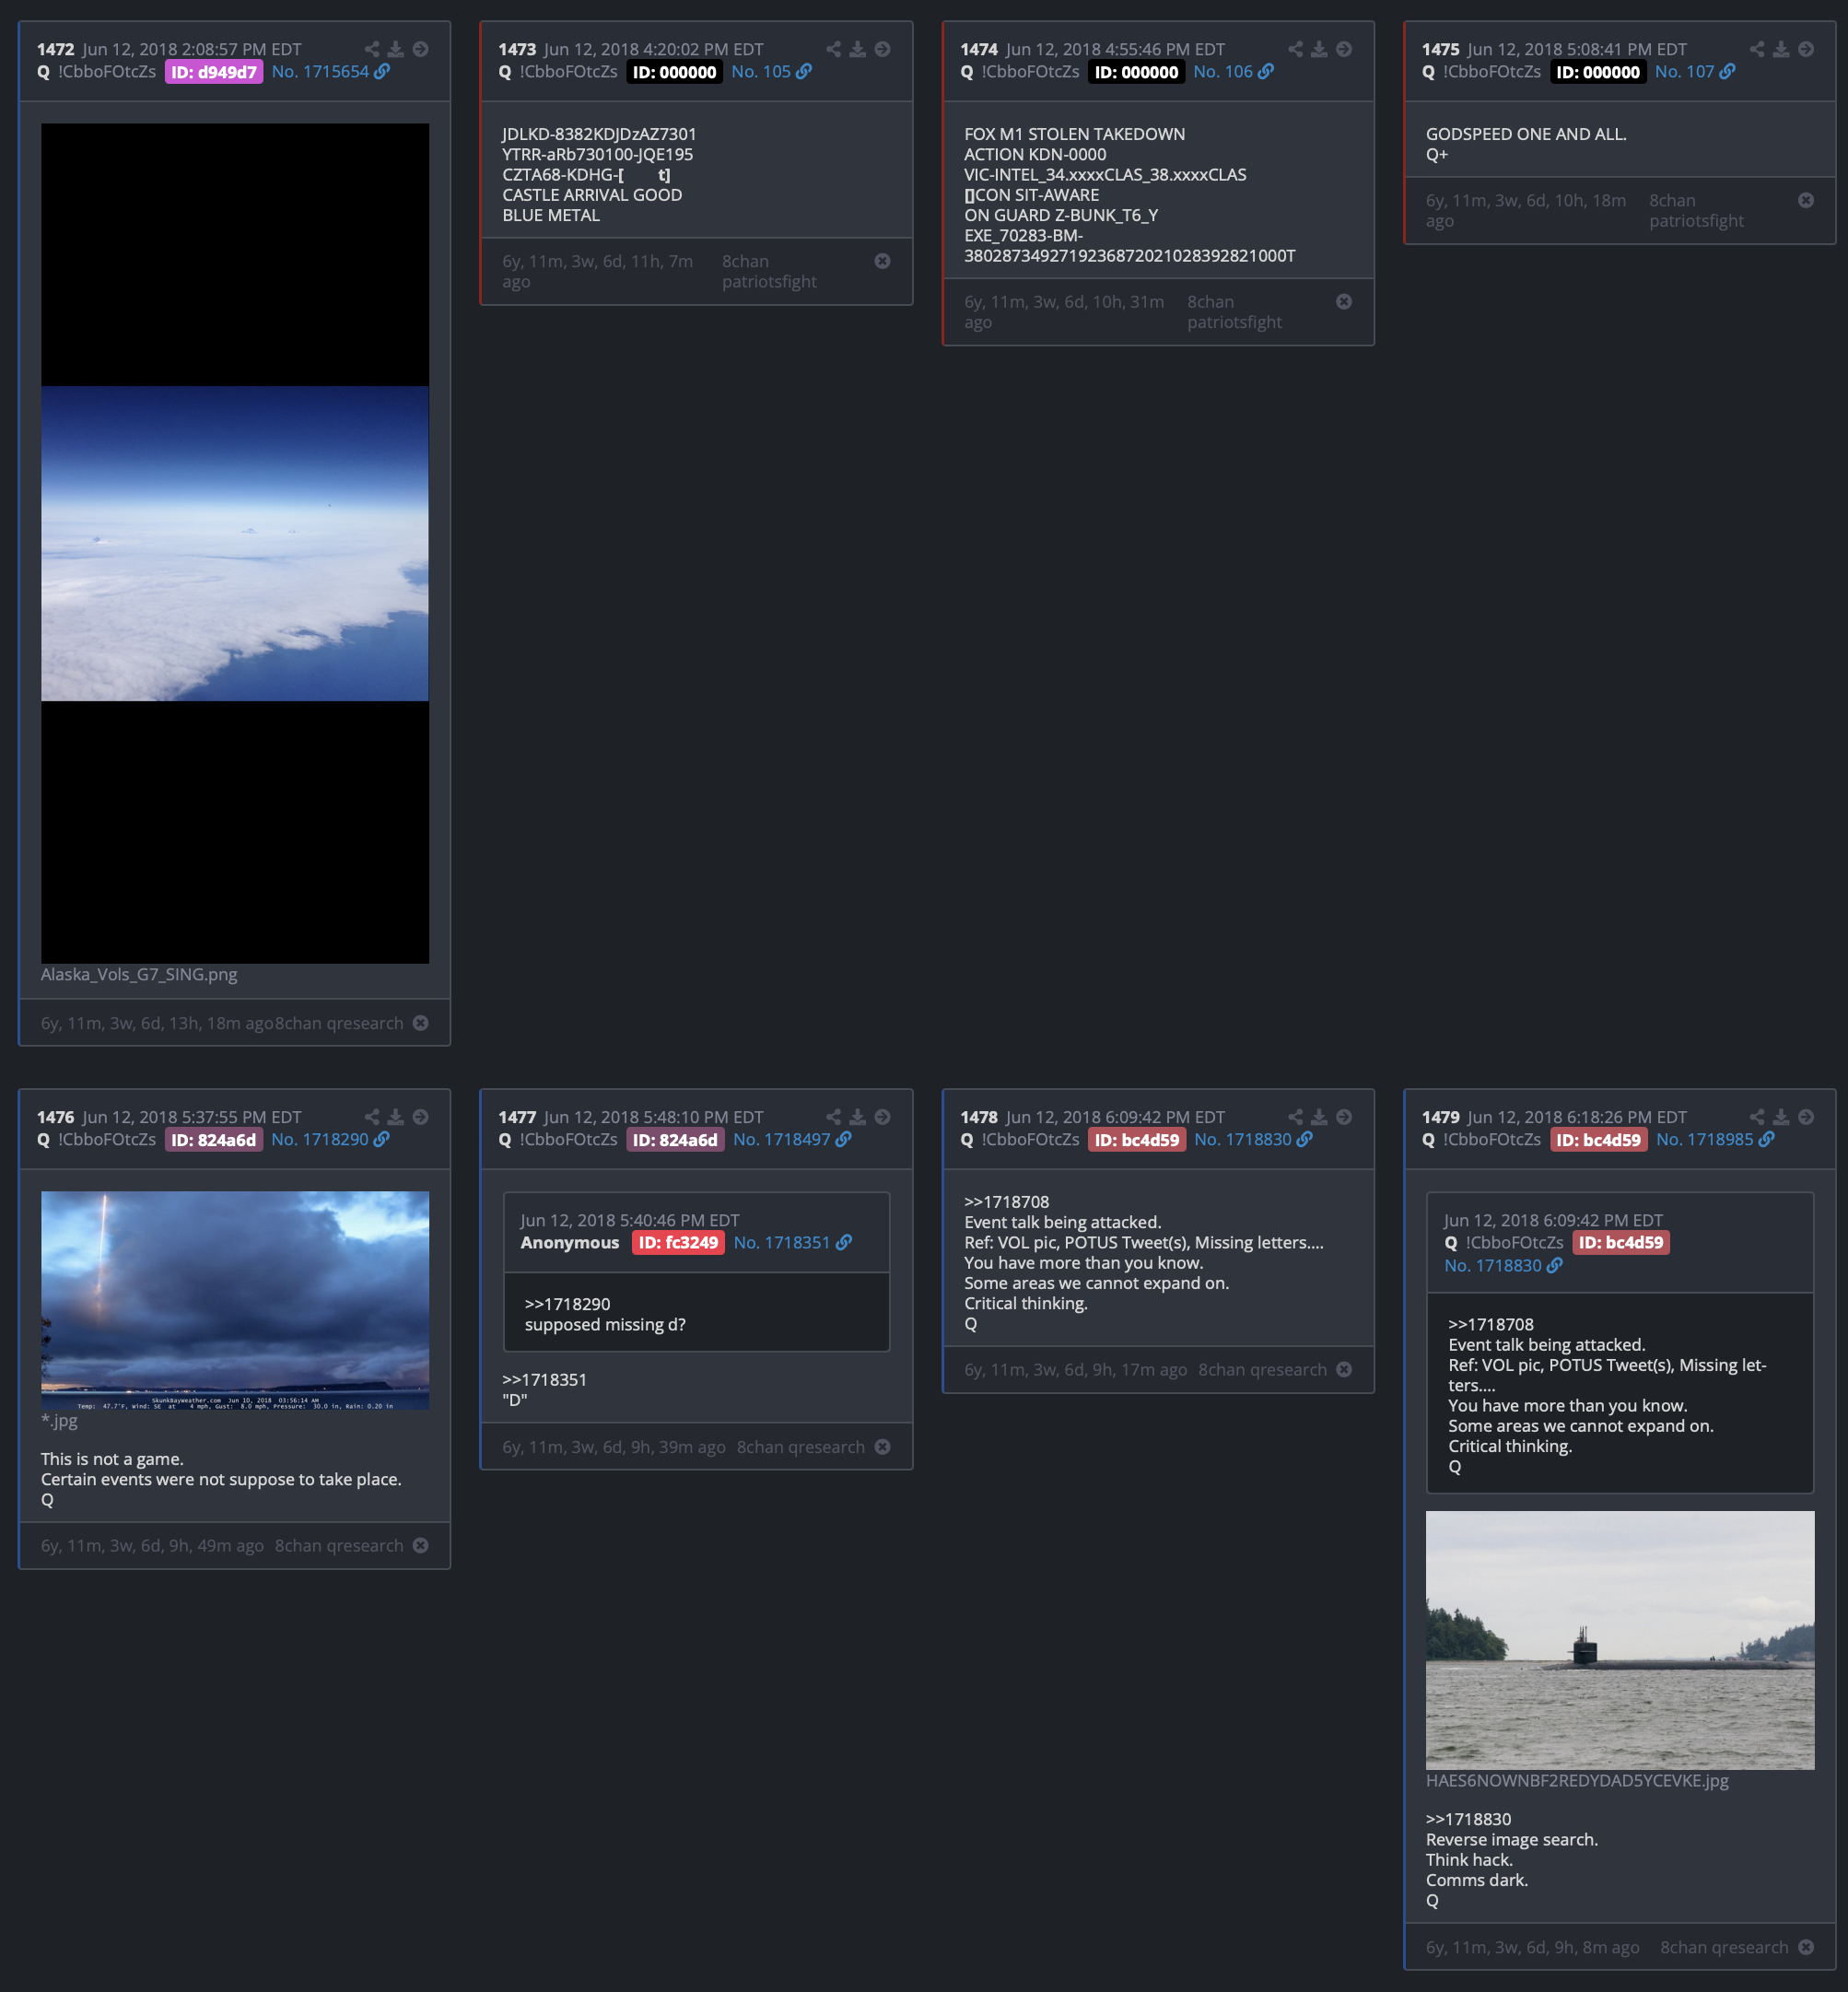Image resolution: width=1848 pixels, height=1992 pixels.
Task: Click the >>1718351 reply reference in post 1477
Action: [544, 1379]
